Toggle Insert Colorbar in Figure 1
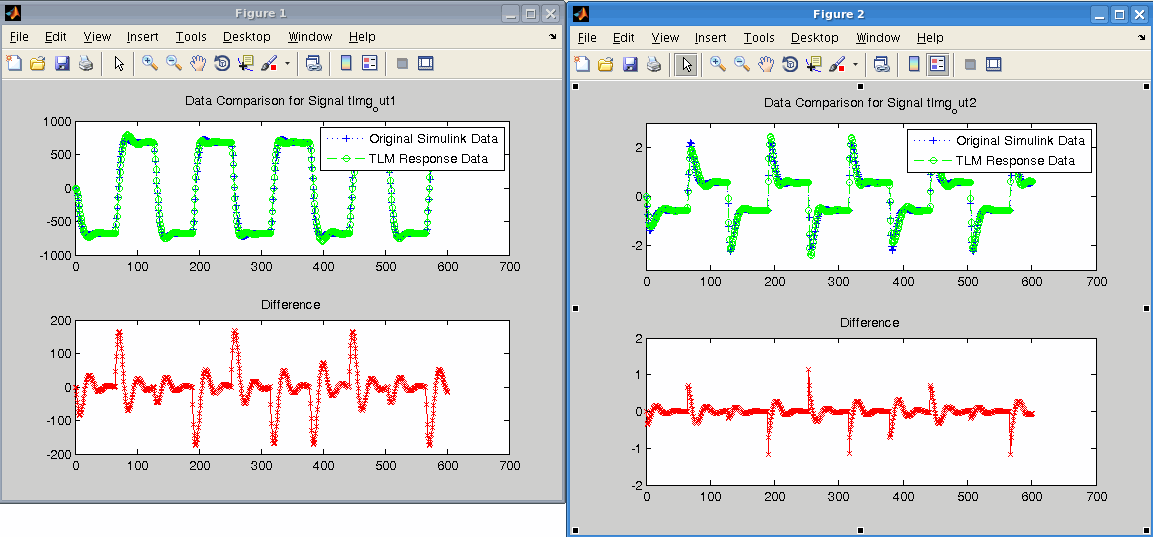The height and width of the screenshot is (537, 1153). (x=346, y=64)
